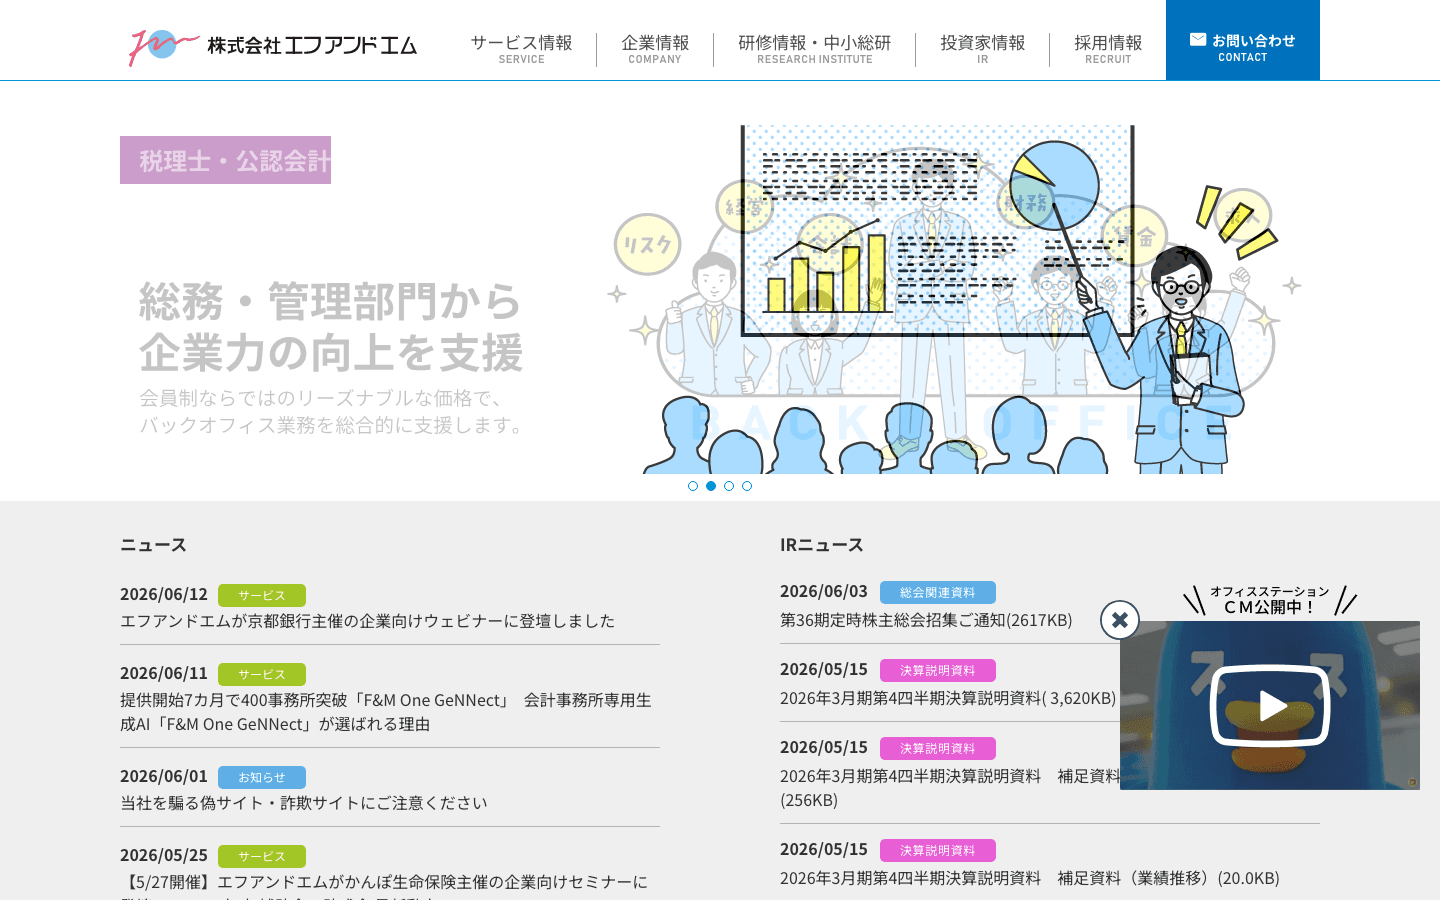
Task: Close the CM video popup
Action: [1120, 620]
